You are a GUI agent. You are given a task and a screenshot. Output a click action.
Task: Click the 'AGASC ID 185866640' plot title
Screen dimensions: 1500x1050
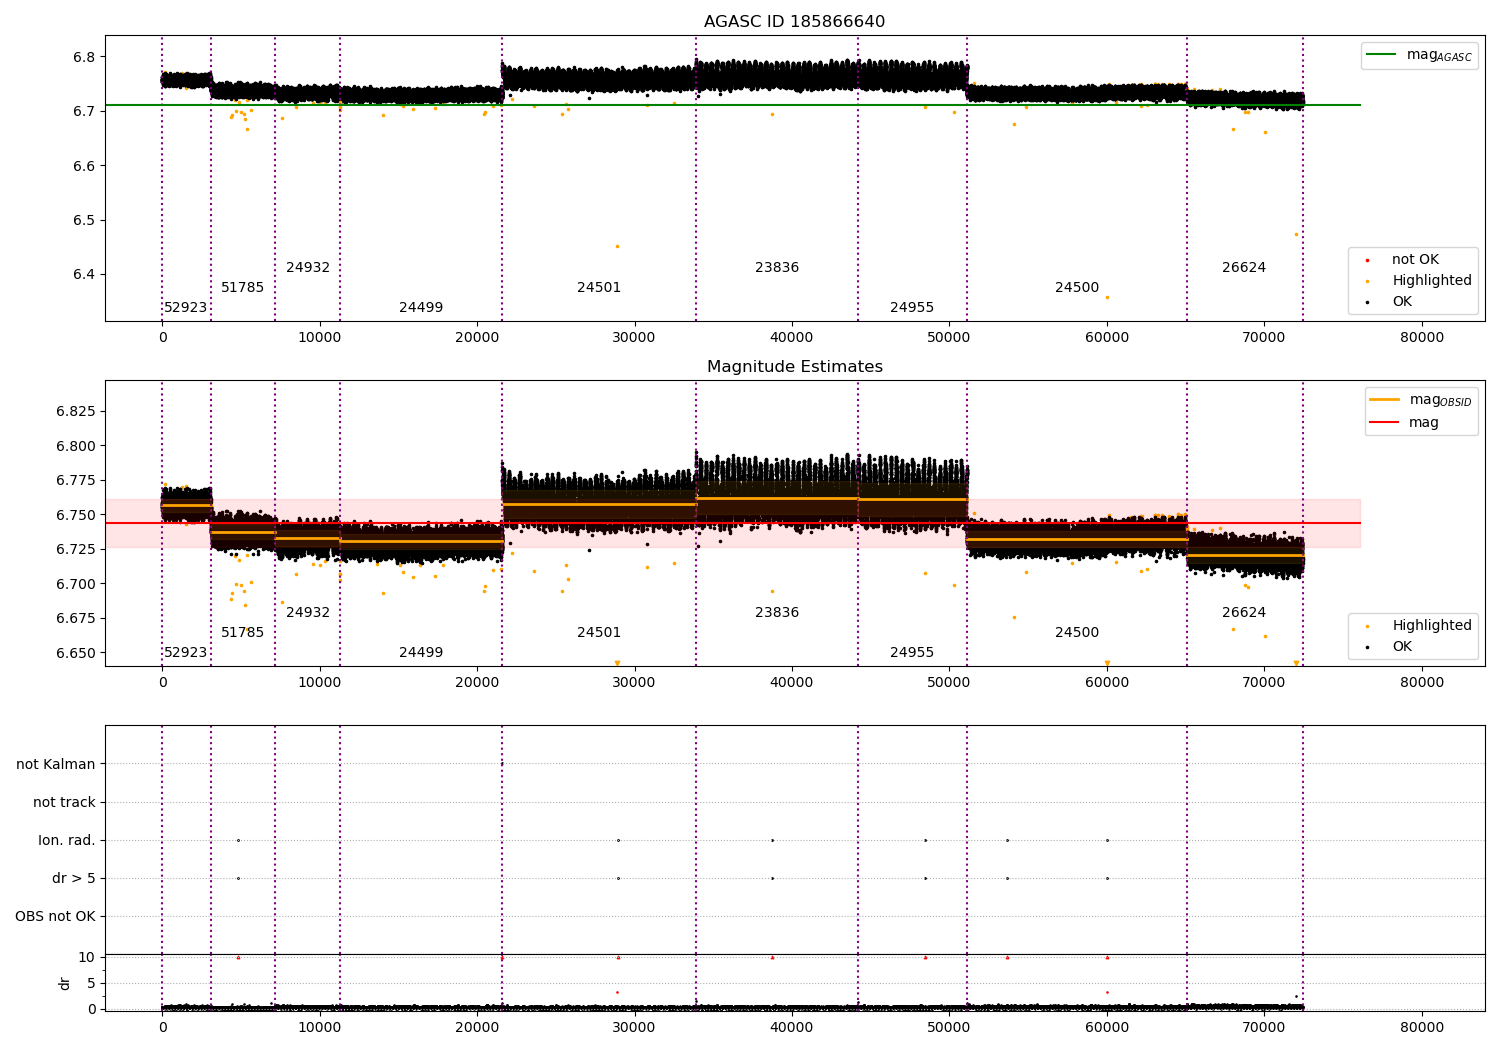coord(794,22)
